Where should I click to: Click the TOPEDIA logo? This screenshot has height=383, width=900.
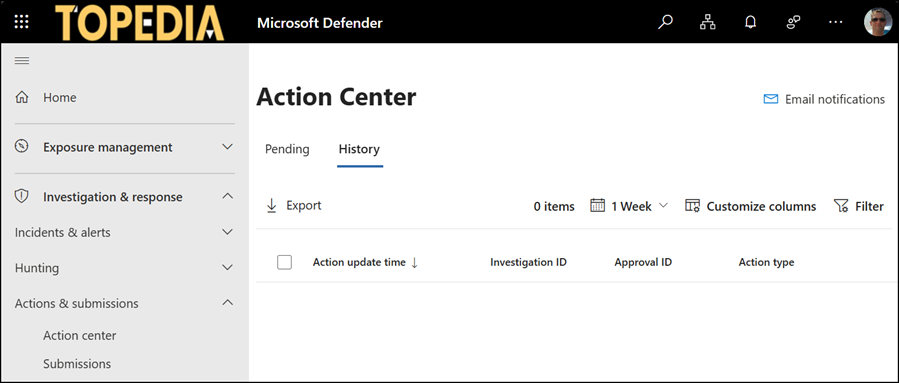pos(139,22)
